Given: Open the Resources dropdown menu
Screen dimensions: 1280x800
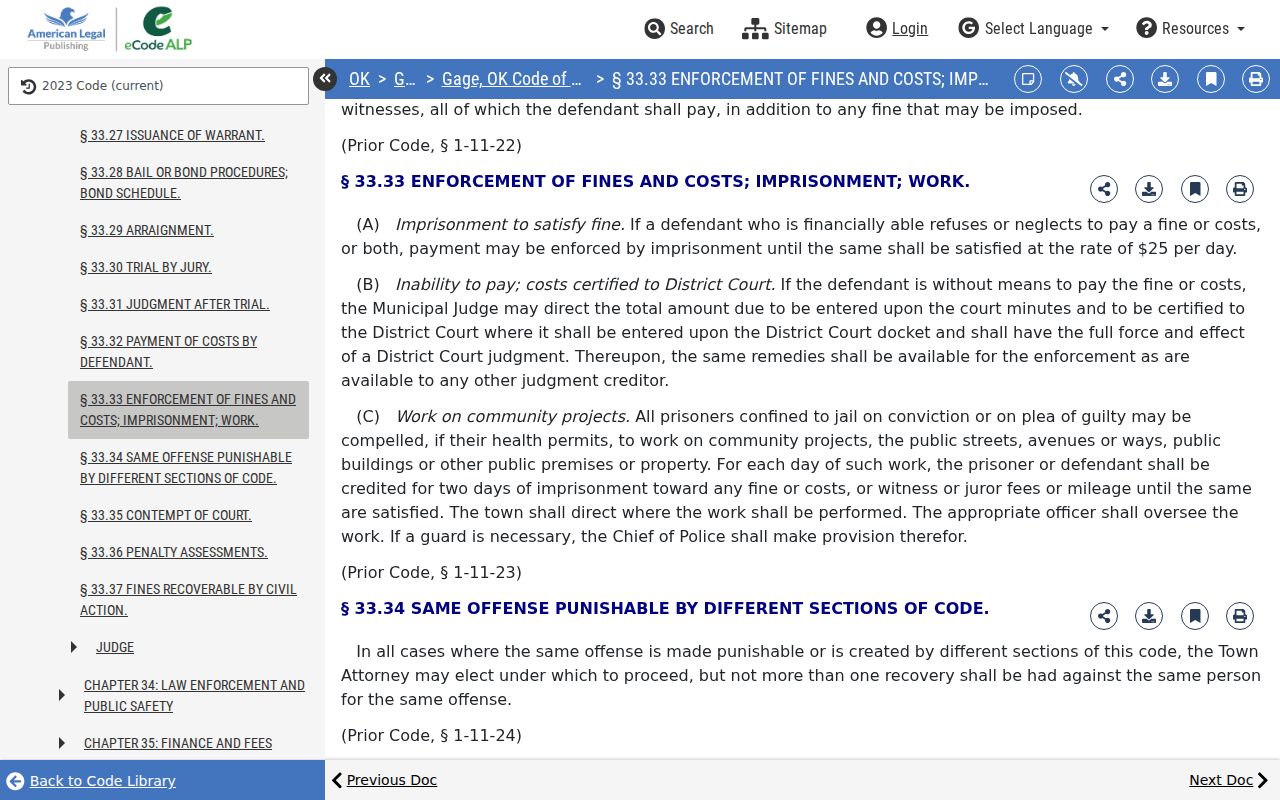Looking at the screenshot, I should [x=1190, y=29].
